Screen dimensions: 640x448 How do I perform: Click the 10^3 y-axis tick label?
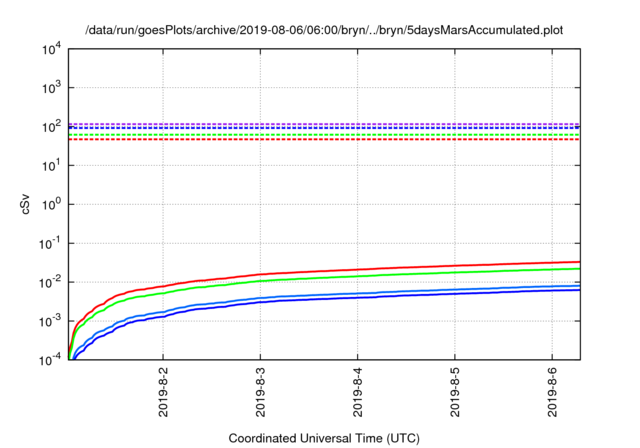[52, 87]
